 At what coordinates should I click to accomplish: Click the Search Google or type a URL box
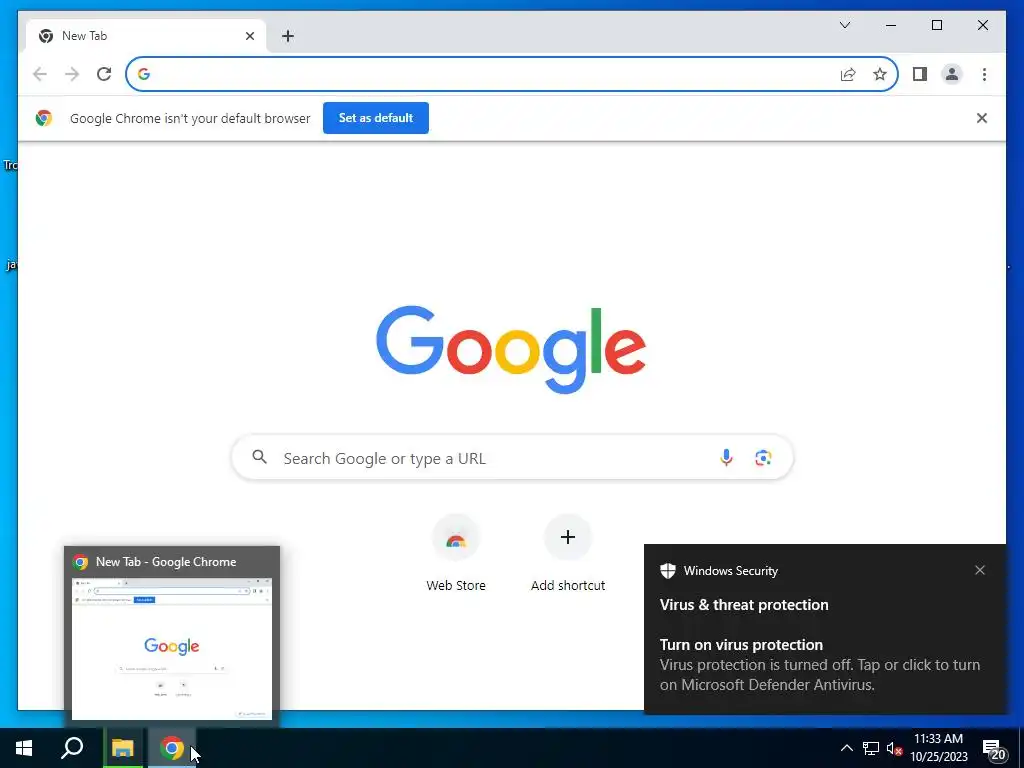tap(512, 458)
